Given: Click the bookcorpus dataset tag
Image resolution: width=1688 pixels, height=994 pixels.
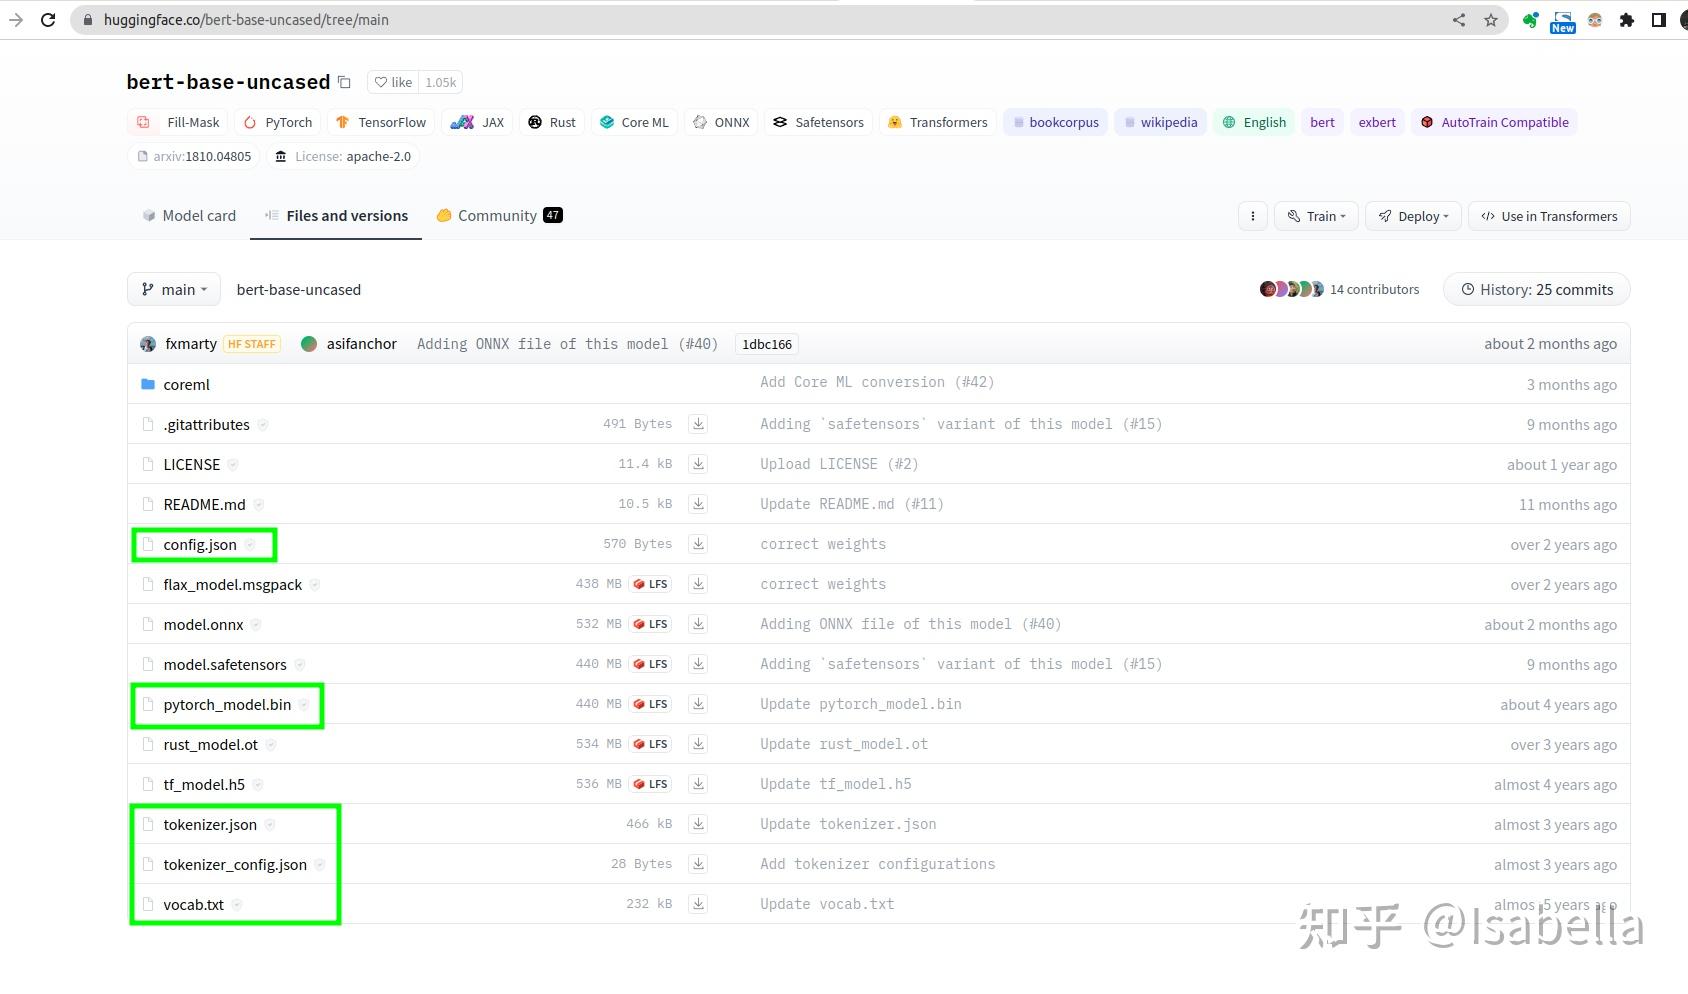Looking at the screenshot, I should (1055, 122).
